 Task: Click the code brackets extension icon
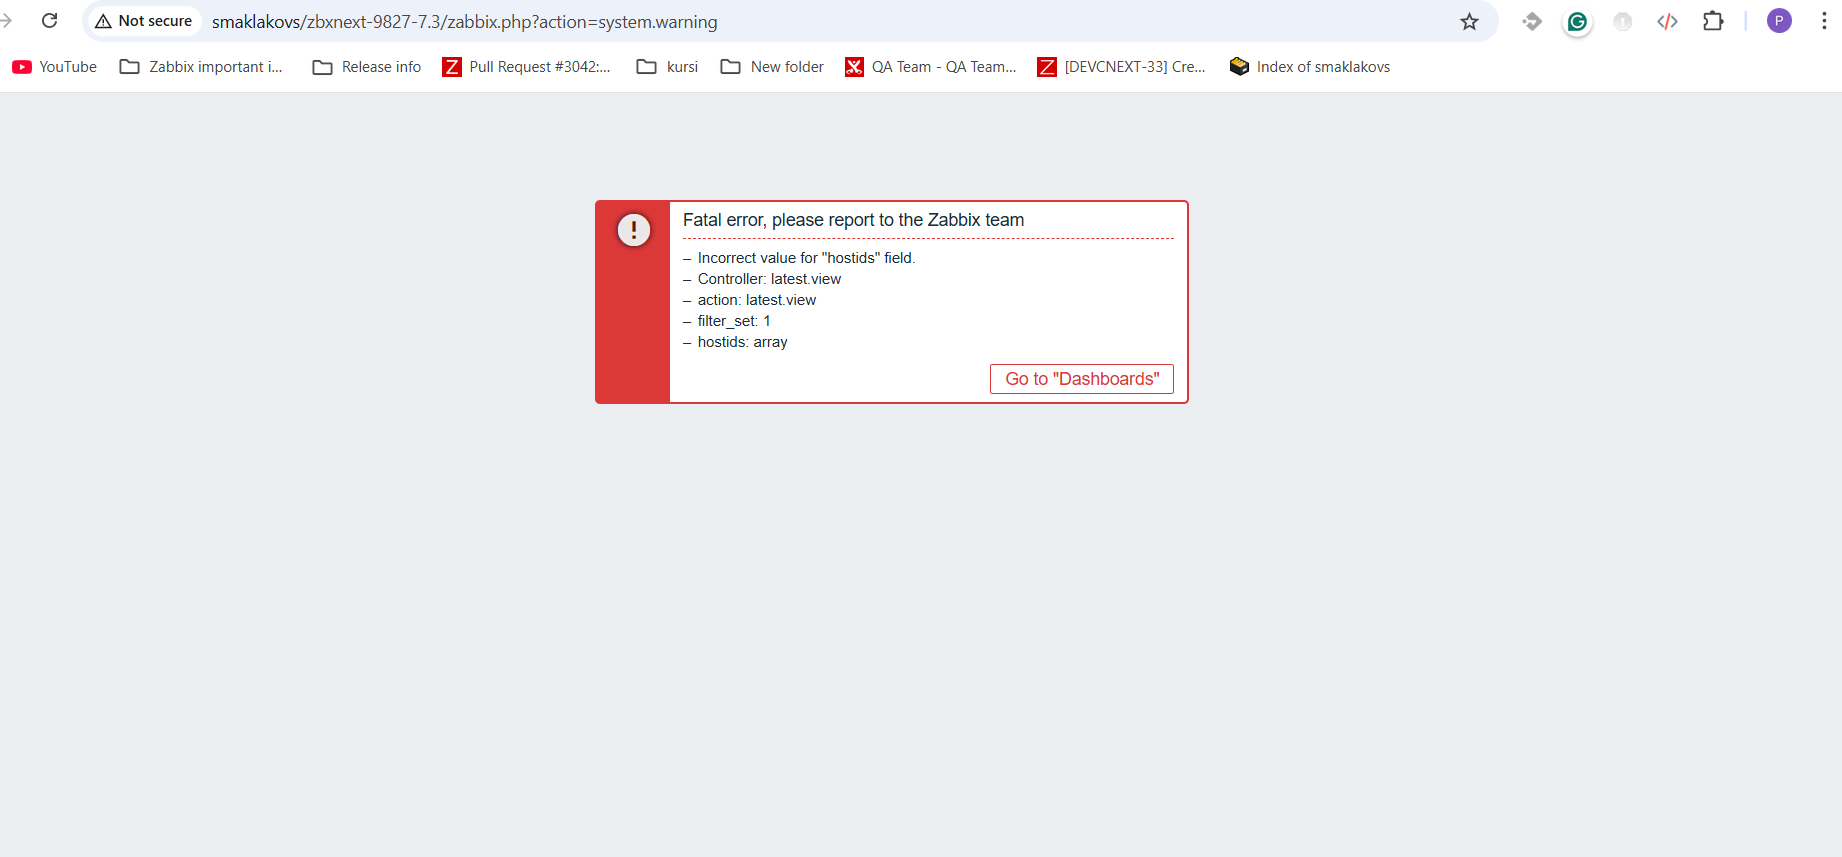pyautogui.click(x=1667, y=21)
